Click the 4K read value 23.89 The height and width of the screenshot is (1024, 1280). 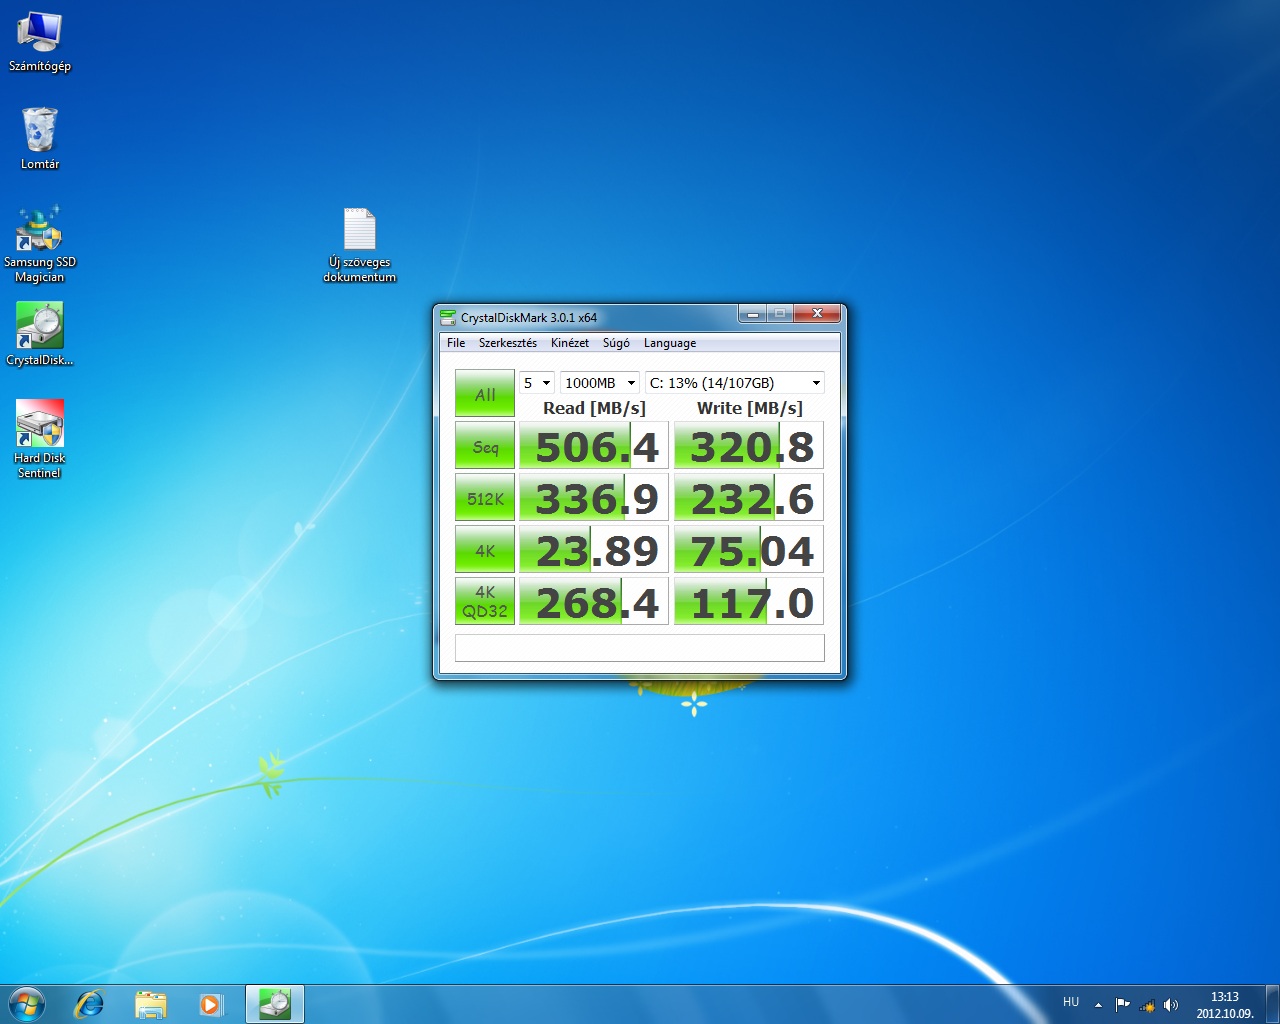pyautogui.click(x=594, y=550)
